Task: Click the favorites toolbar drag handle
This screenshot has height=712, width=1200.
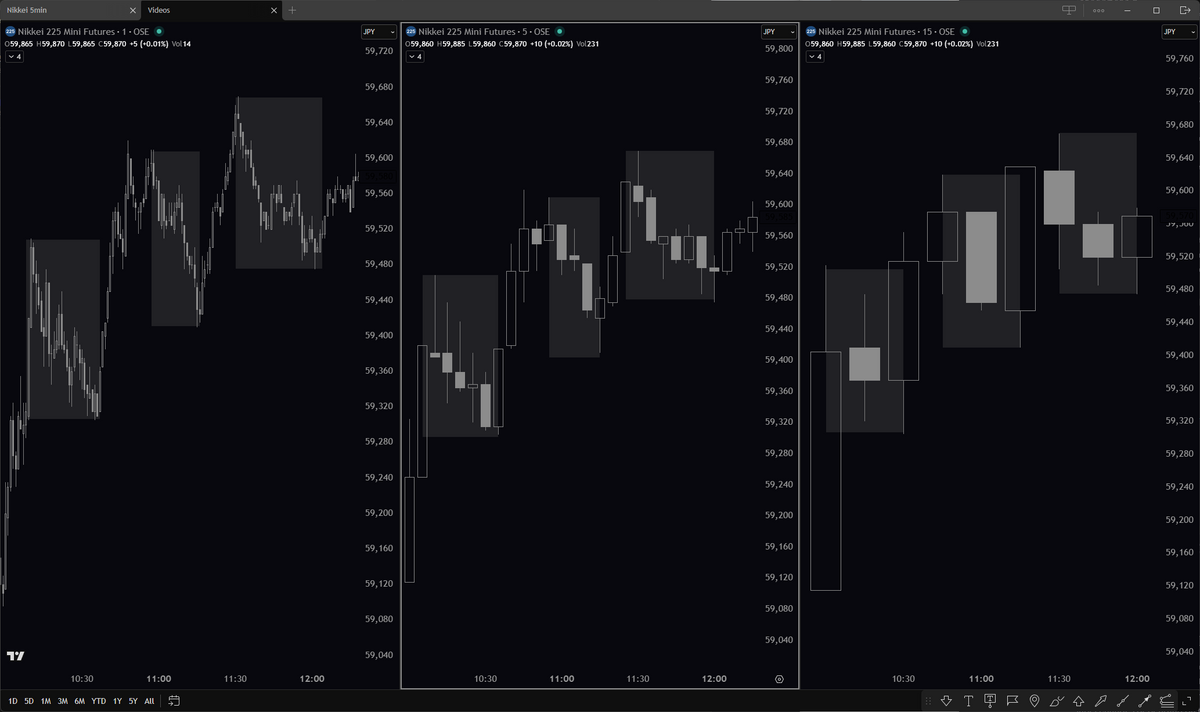Action: 927,701
